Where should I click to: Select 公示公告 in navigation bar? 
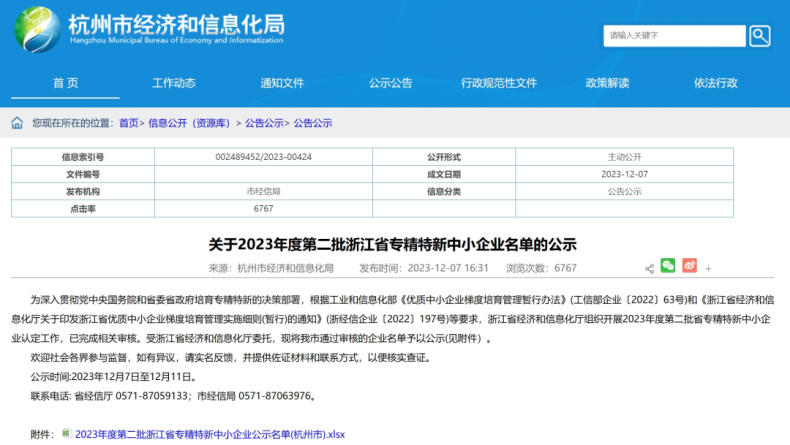pyautogui.click(x=390, y=83)
